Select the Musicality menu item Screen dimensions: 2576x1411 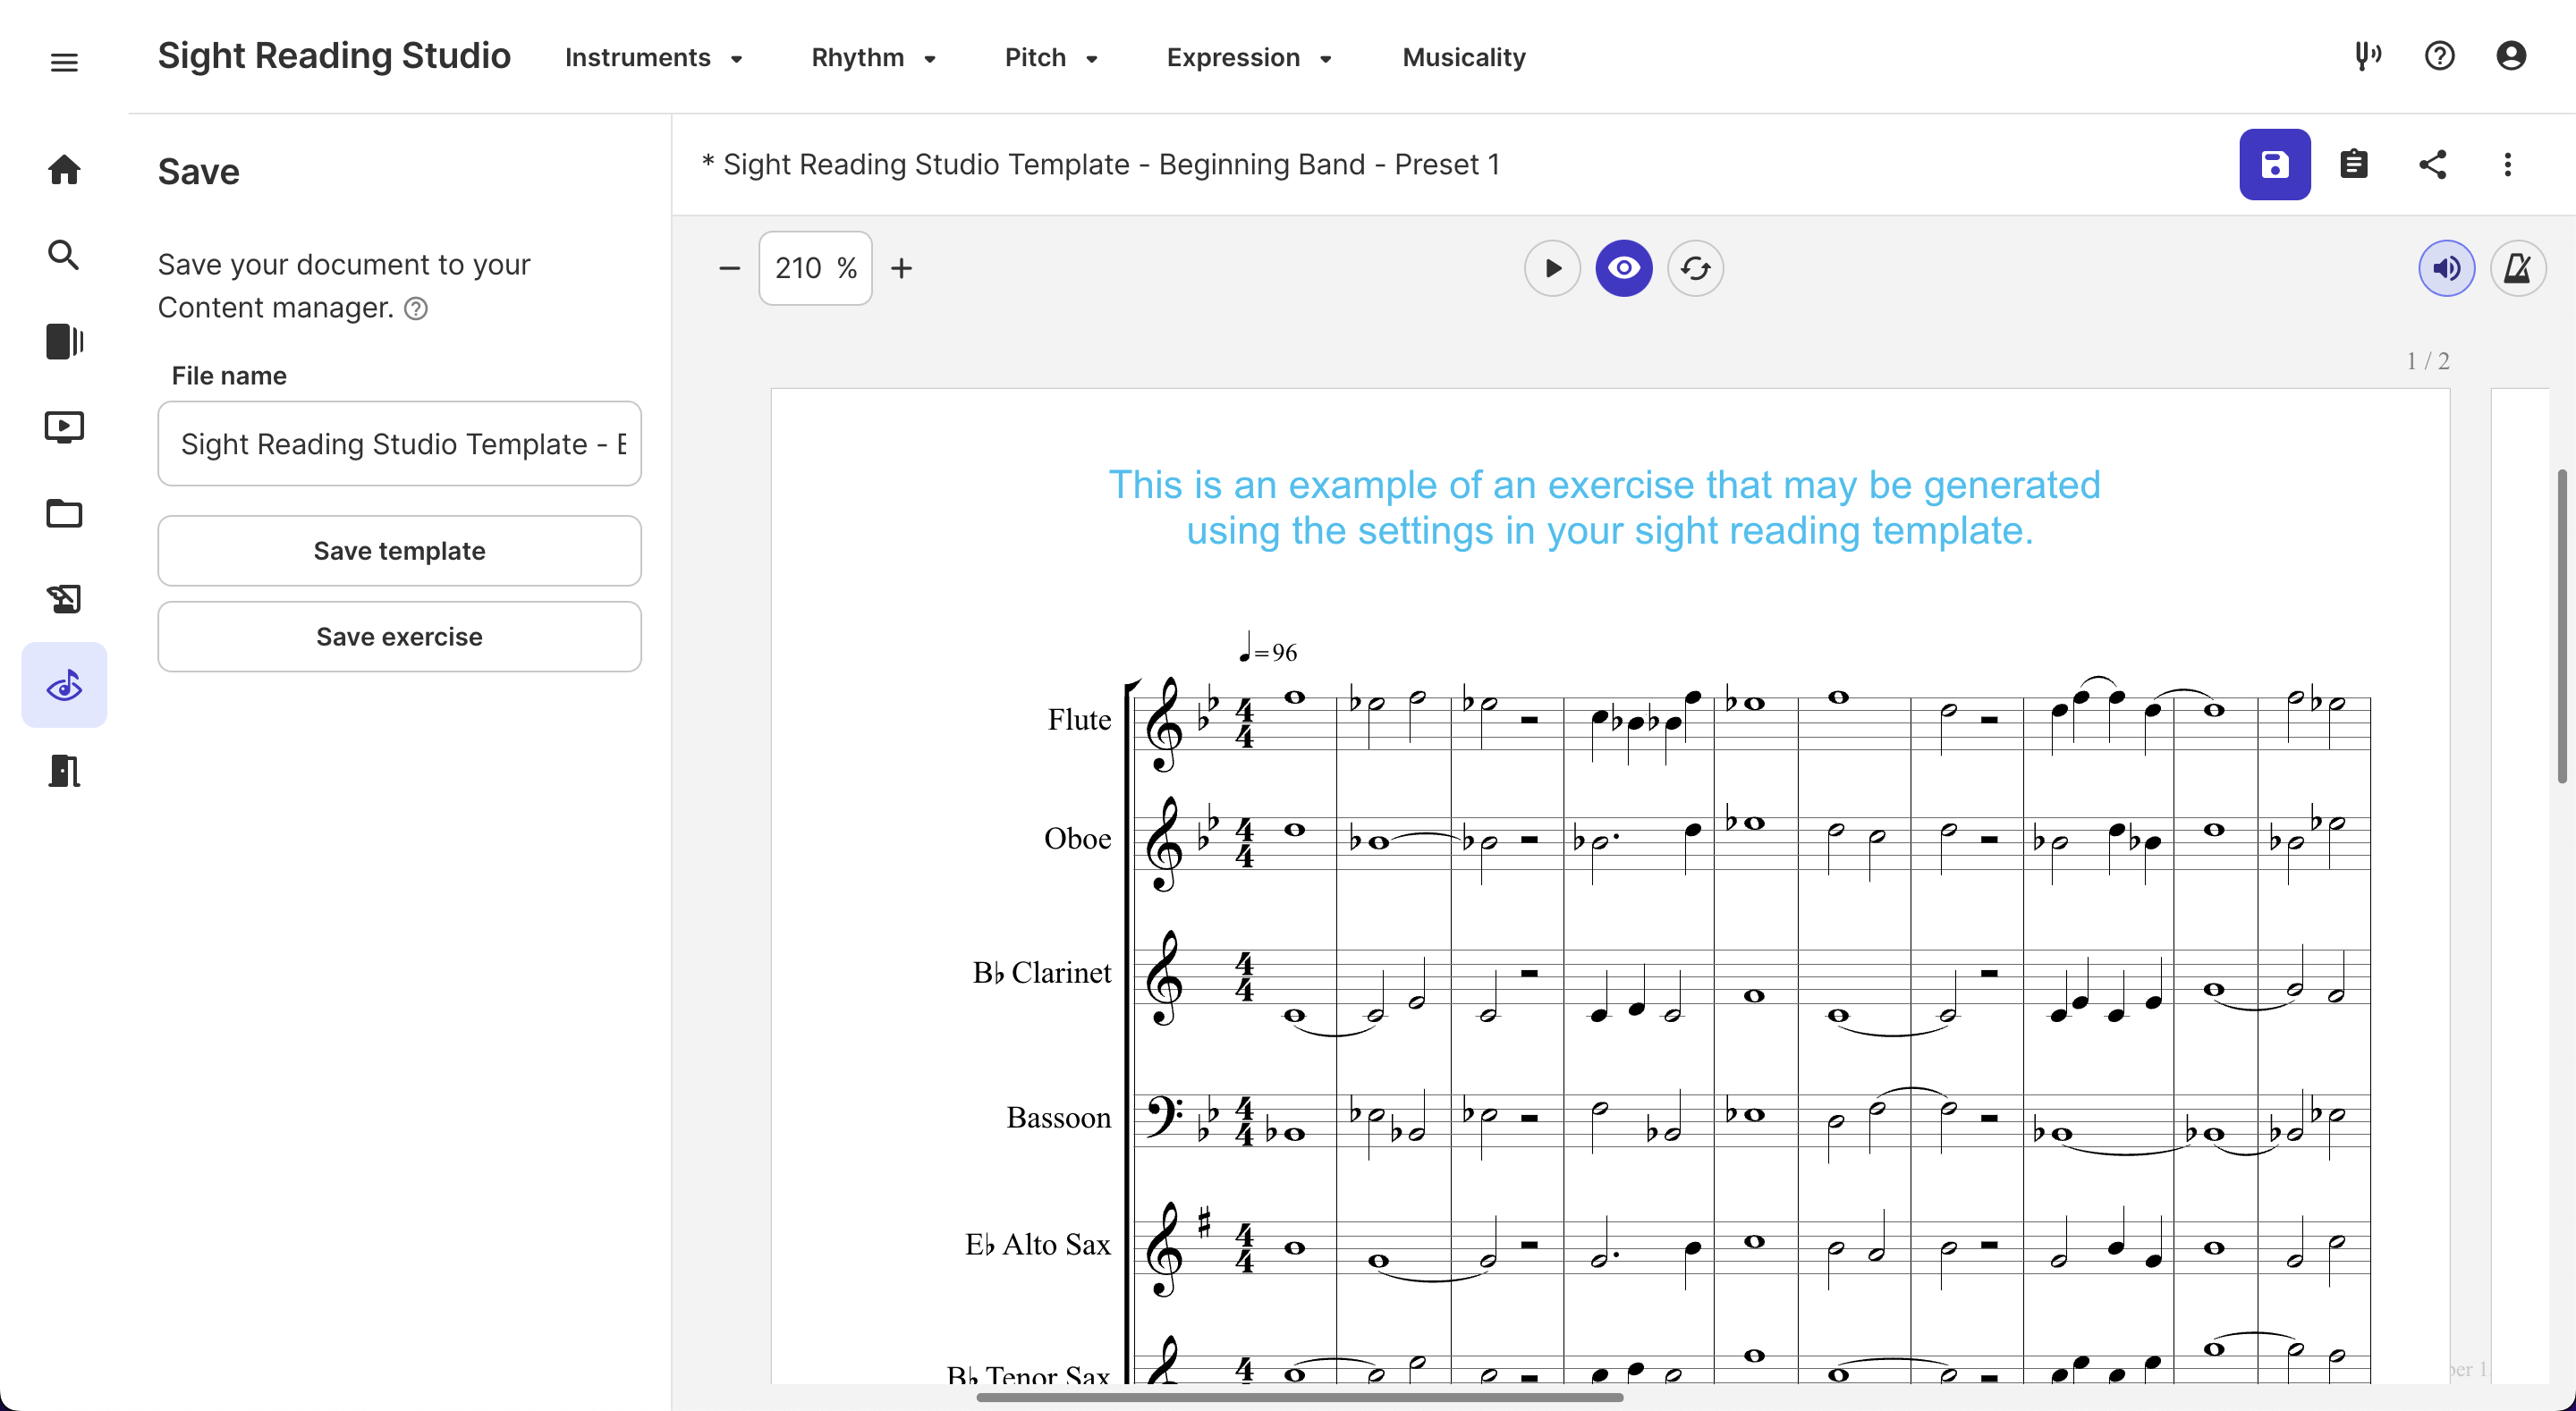[x=1462, y=57]
